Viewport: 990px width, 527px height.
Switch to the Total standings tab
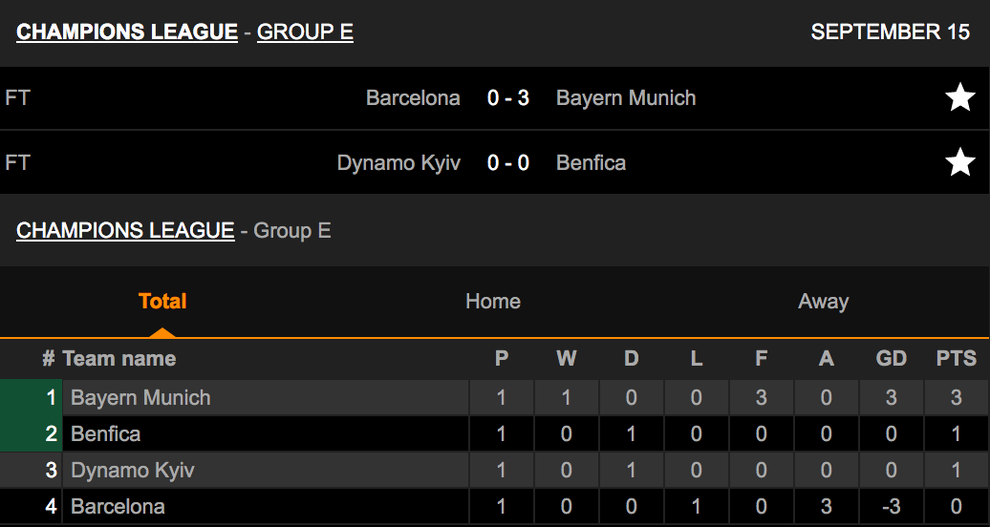[163, 301]
